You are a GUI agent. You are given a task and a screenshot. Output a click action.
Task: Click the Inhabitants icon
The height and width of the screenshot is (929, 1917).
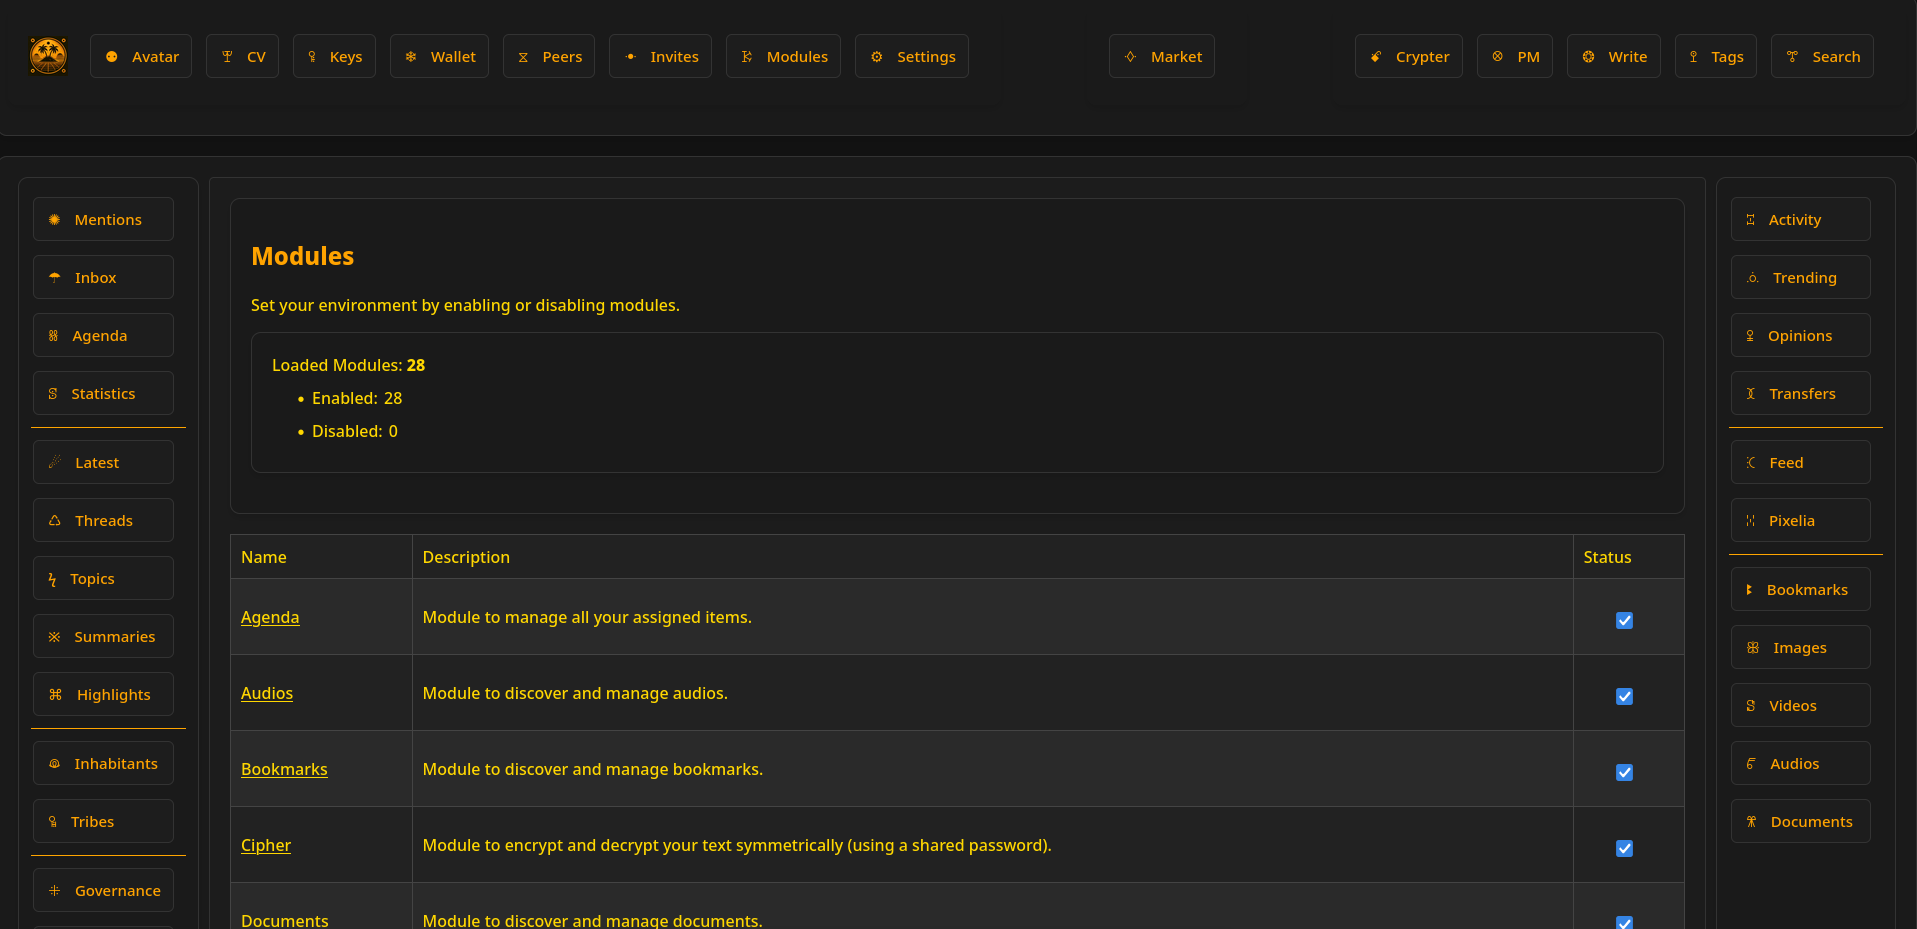[55, 764]
